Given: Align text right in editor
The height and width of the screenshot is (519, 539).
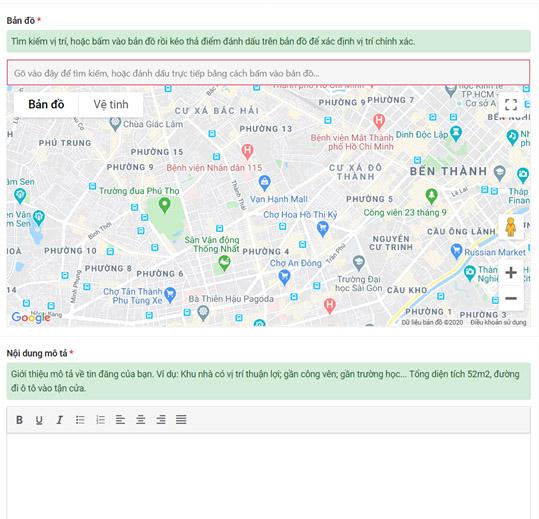Looking at the screenshot, I should pos(161,419).
